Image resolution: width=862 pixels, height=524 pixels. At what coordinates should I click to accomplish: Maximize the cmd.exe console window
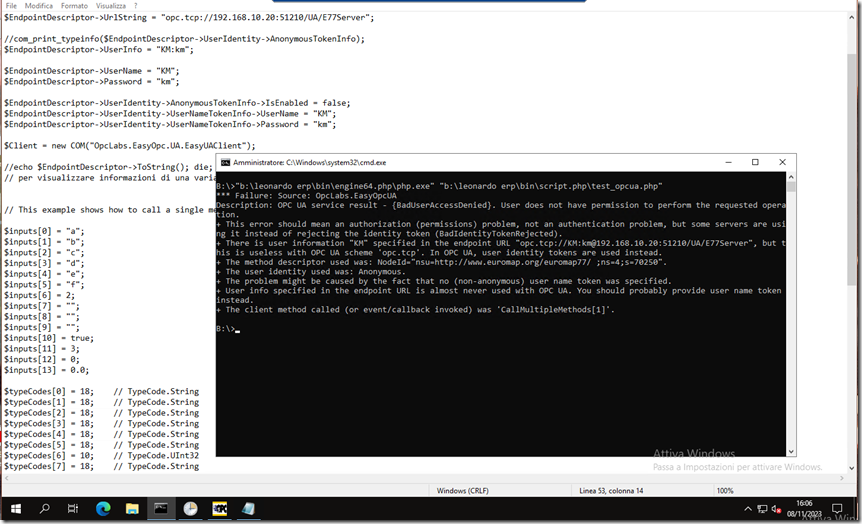755,162
